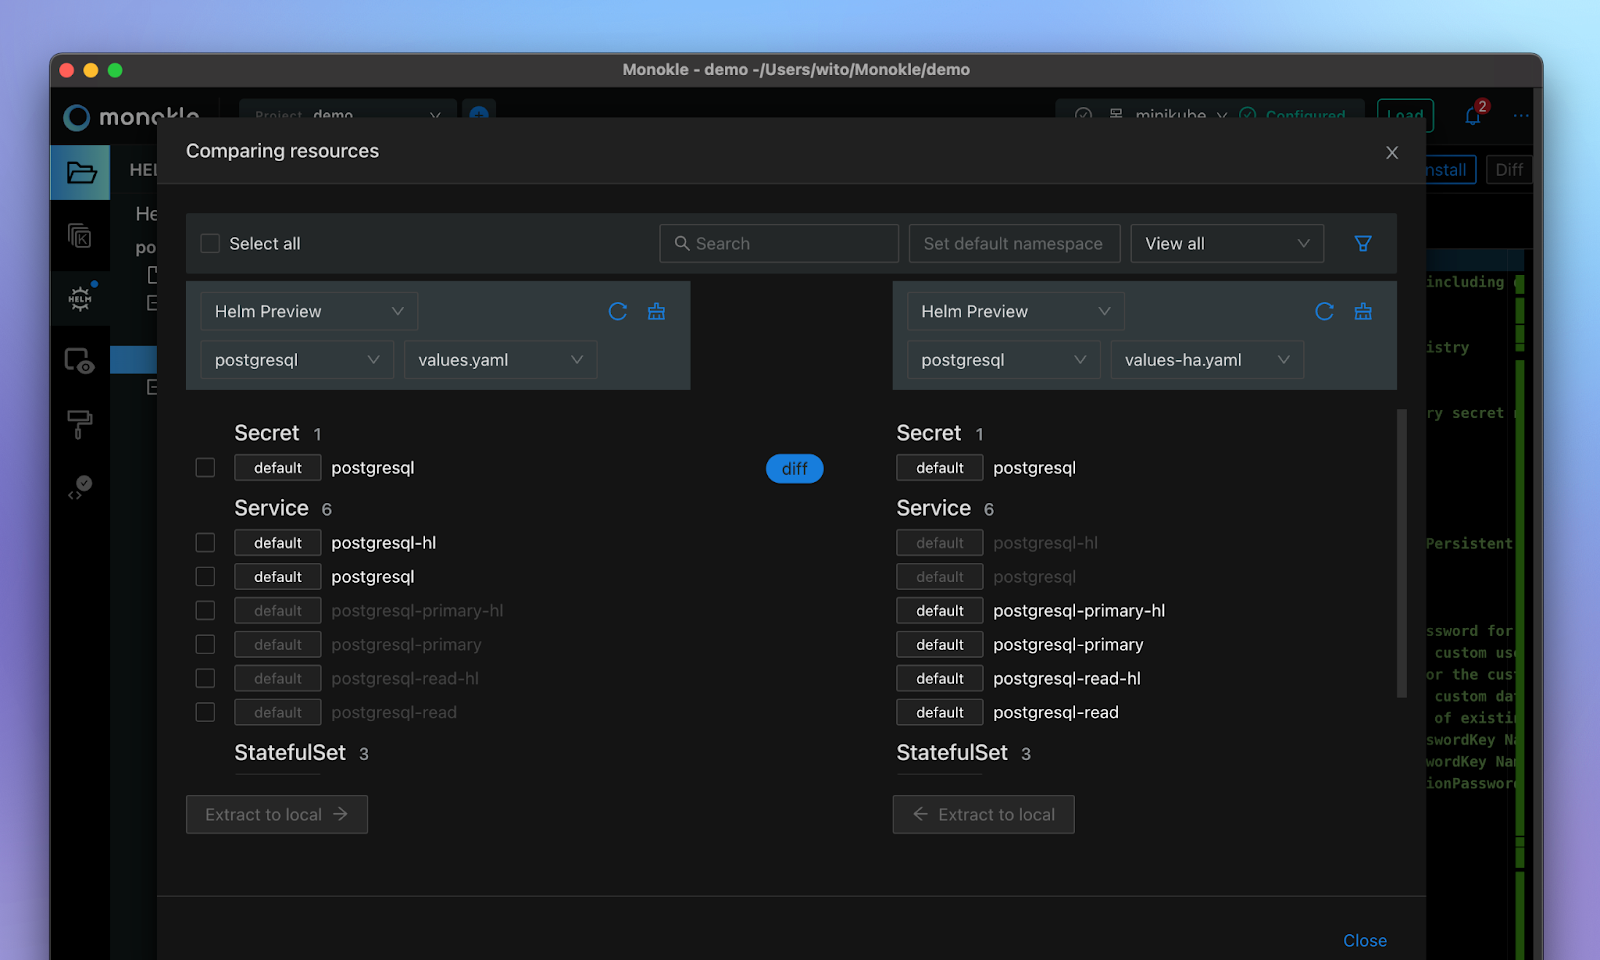Click left StatefulSet heading
Screen dimensions: 1600x960
click(x=290, y=752)
